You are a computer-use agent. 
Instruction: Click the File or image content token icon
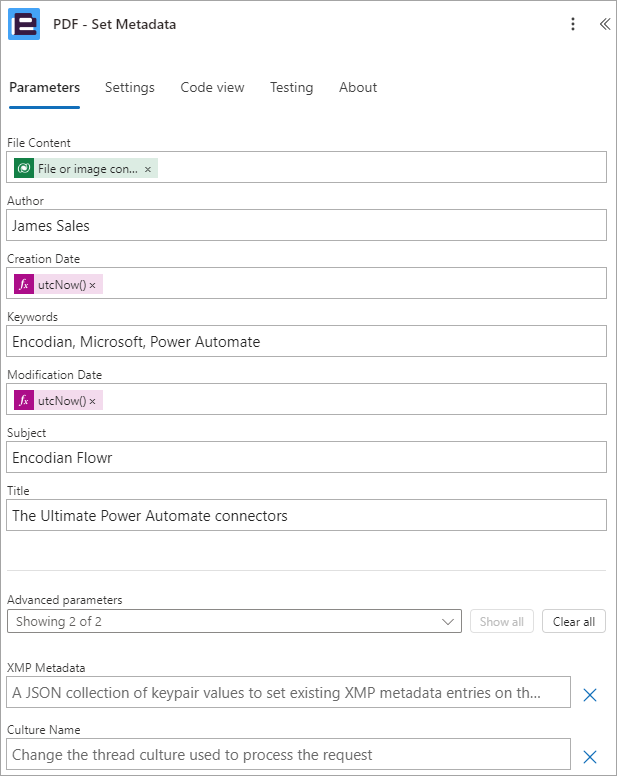24,168
